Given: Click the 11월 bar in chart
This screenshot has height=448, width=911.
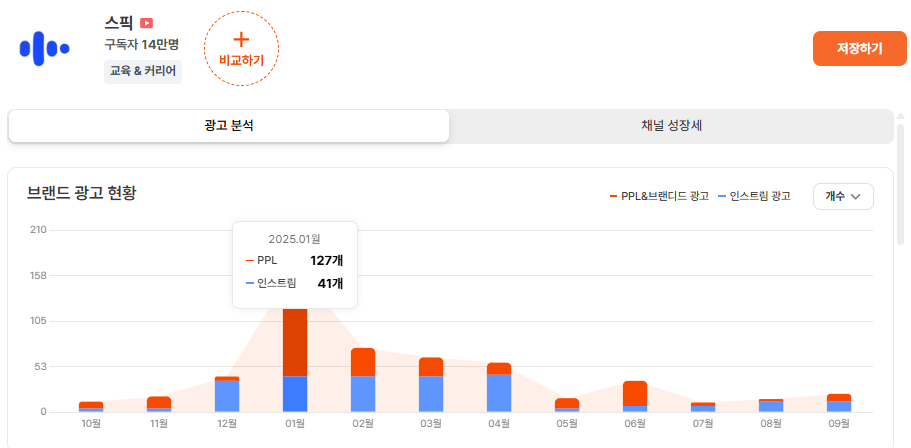Looking at the screenshot, I should coord(159,404).
